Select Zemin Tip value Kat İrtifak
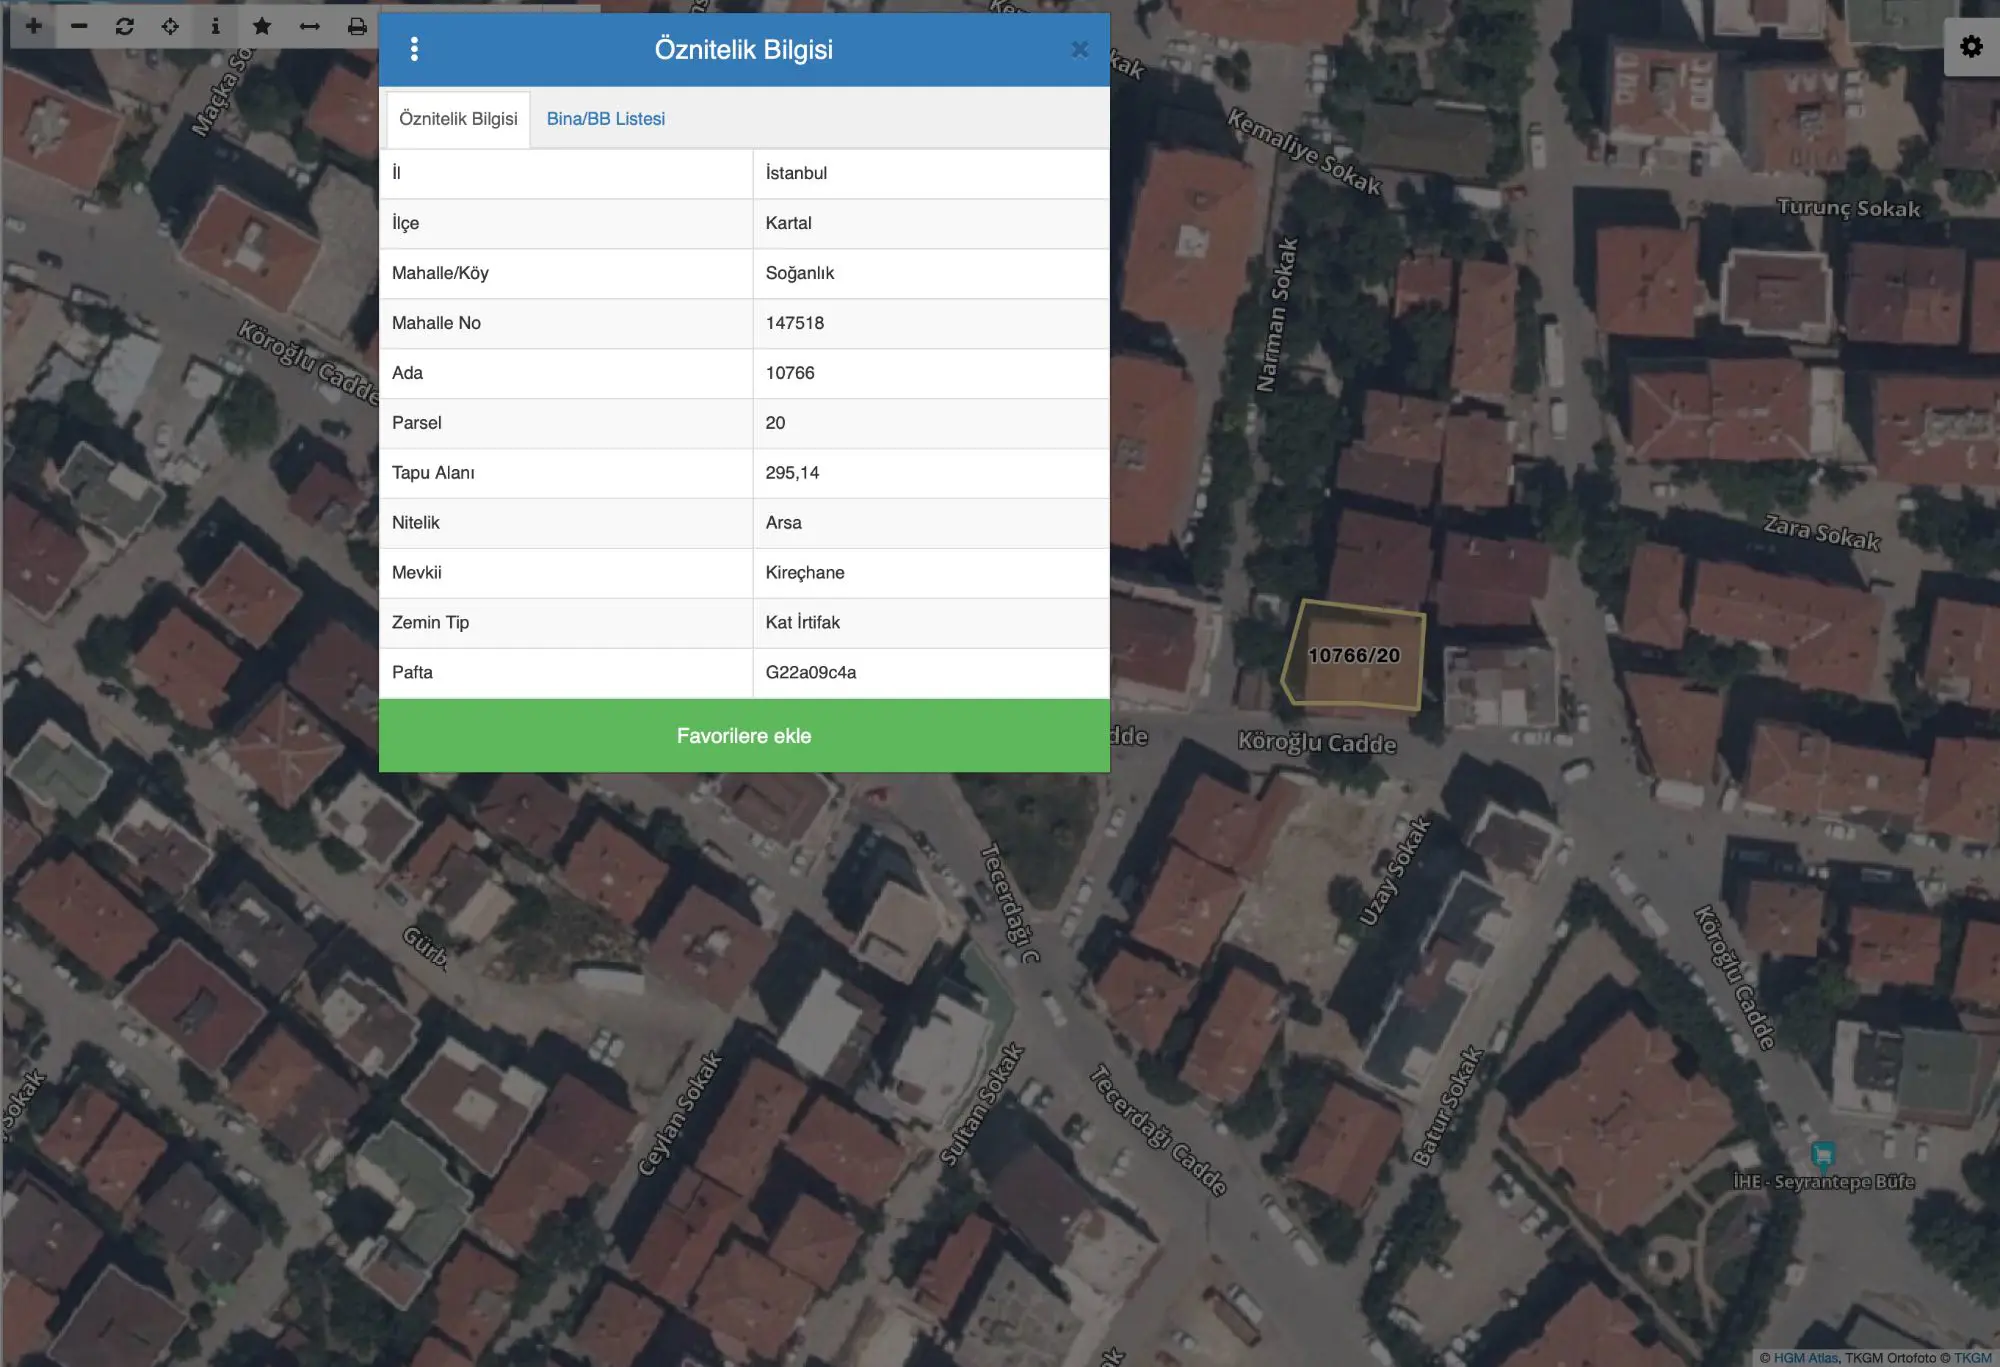This screenshot has height=1367, width=2000. tap(931, 623)
